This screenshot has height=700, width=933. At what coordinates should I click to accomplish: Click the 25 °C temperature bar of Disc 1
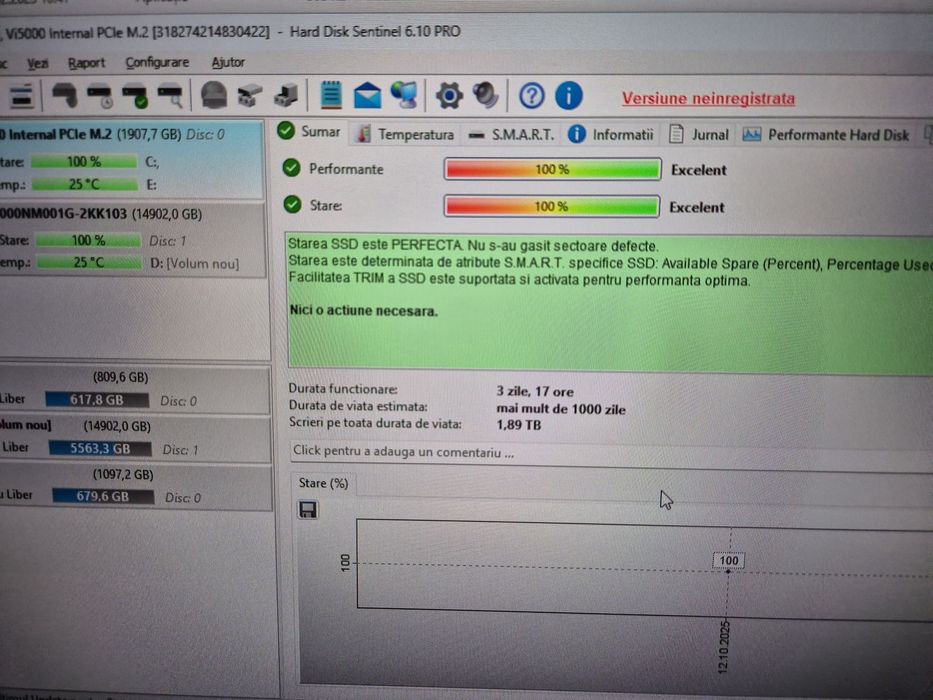coord(89,262)
